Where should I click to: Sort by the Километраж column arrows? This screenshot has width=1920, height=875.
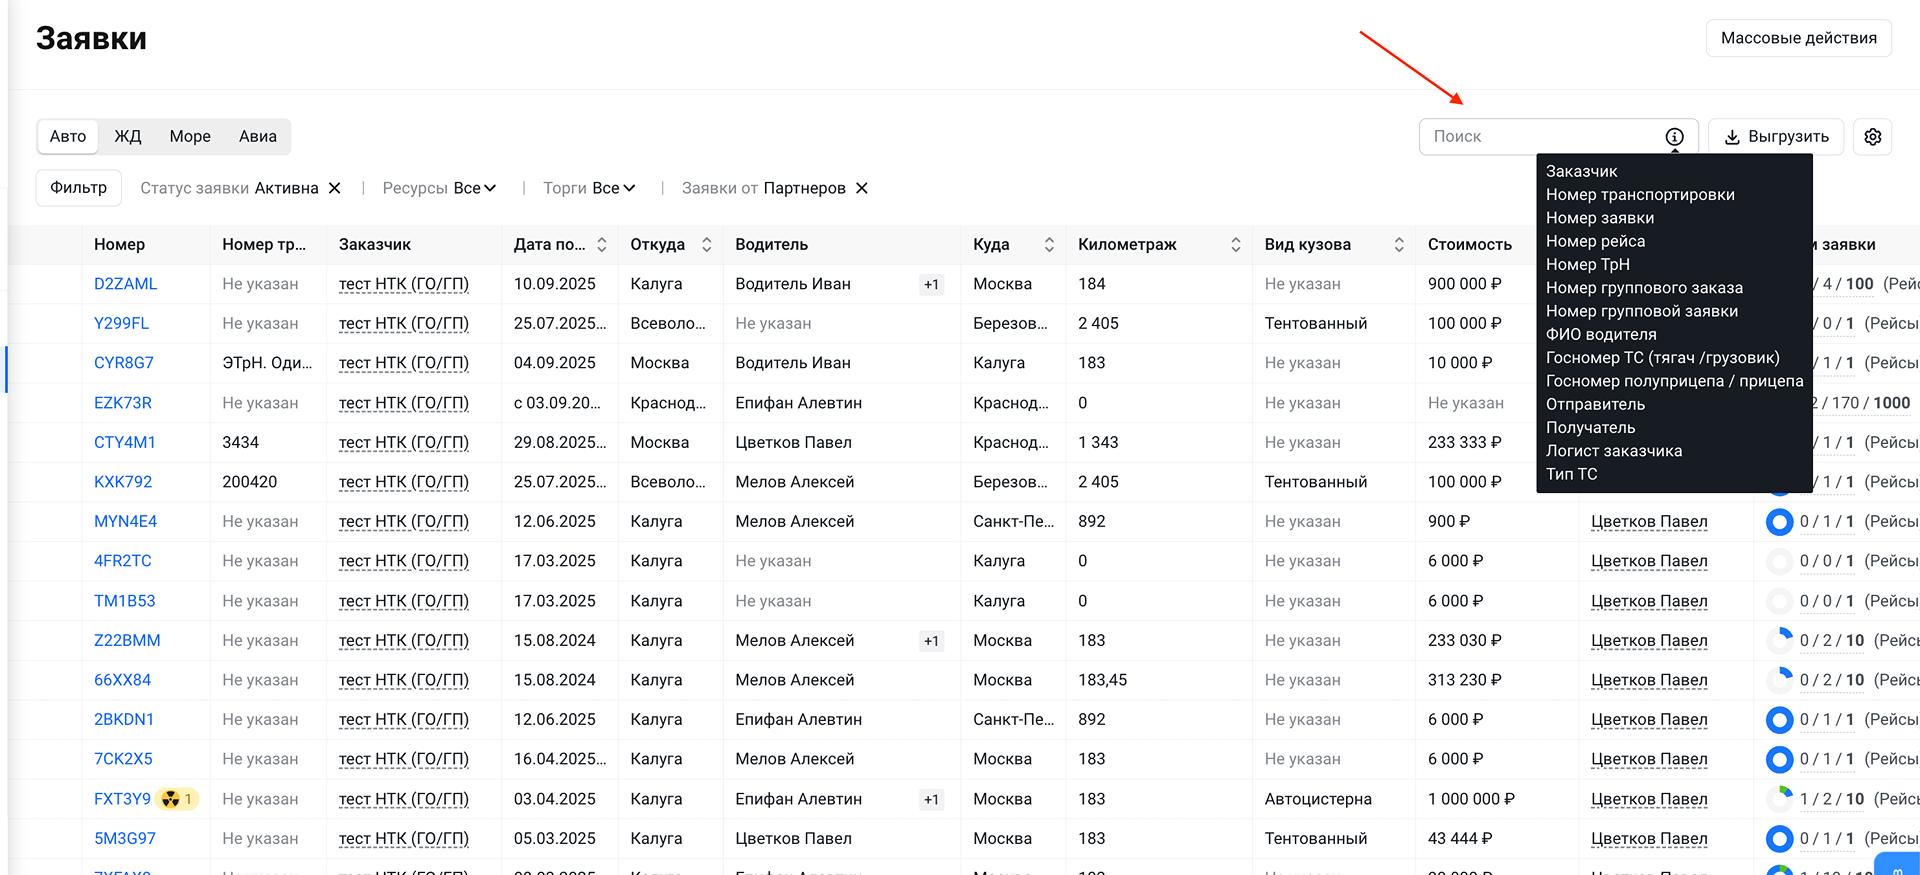point(1235,245)
